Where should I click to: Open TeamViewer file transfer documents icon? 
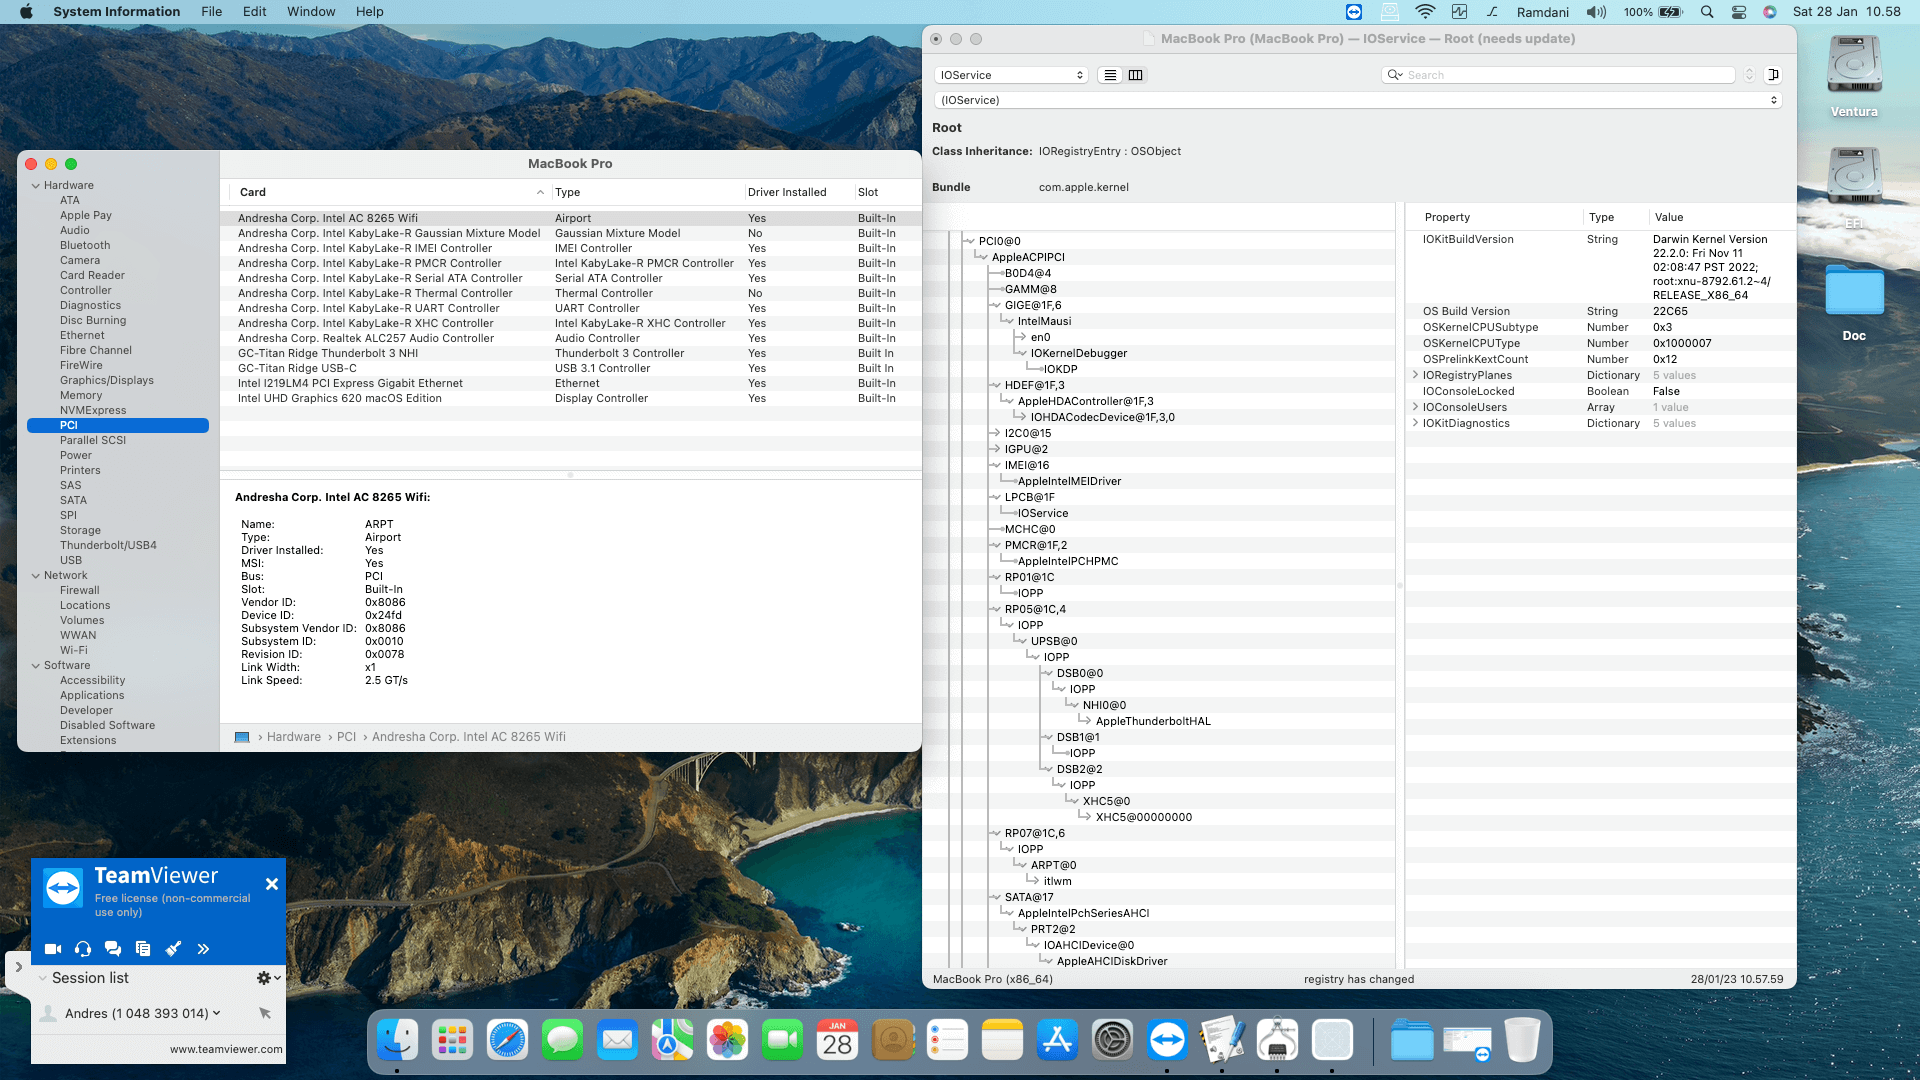coord(143,949)
